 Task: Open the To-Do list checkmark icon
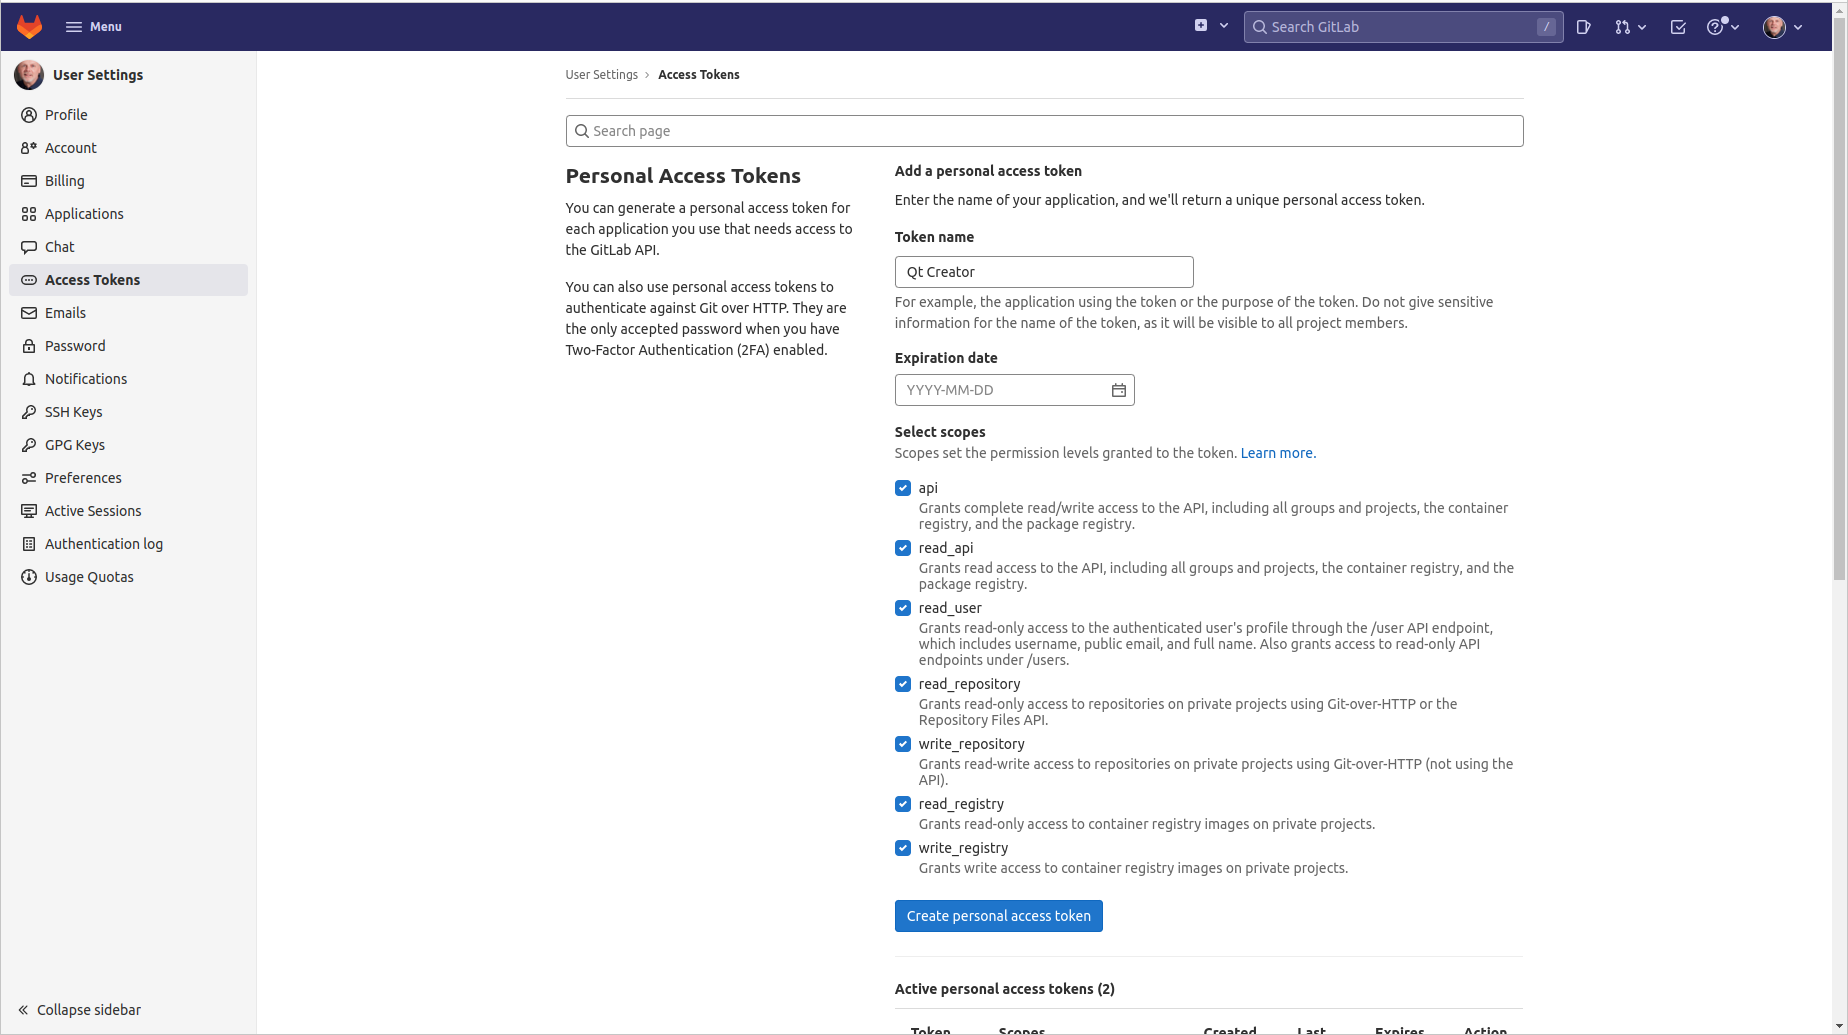pyautogui.click(x=1678, y=27)
